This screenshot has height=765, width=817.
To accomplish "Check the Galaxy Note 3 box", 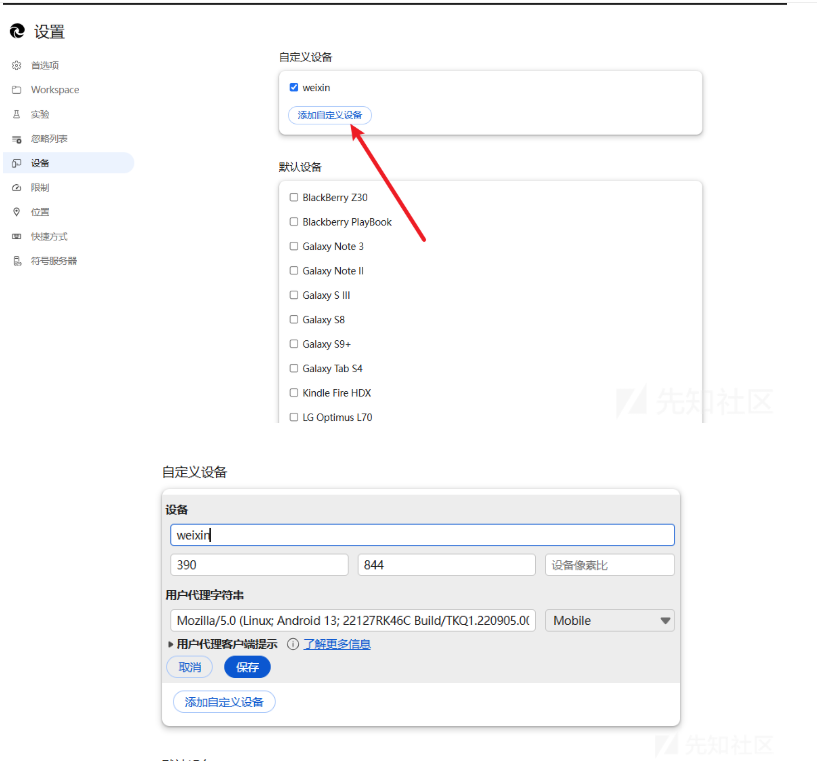I will [294, 246].
